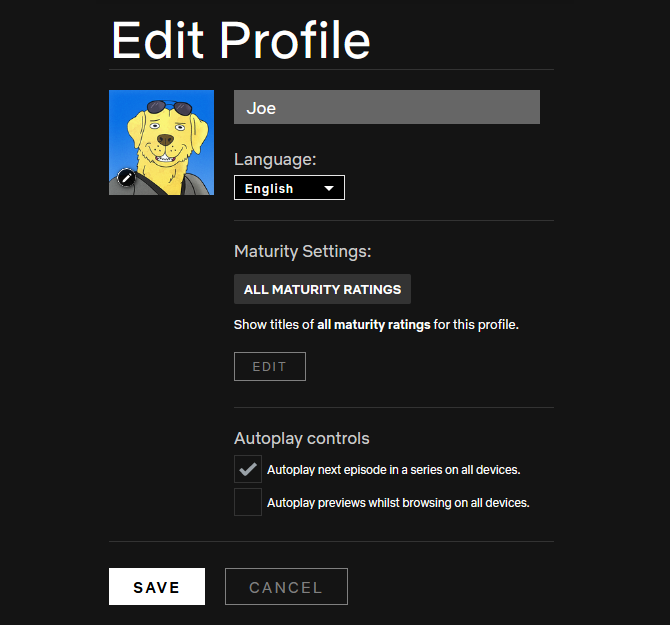Click the profile name field containing Joe

point(386,107)
